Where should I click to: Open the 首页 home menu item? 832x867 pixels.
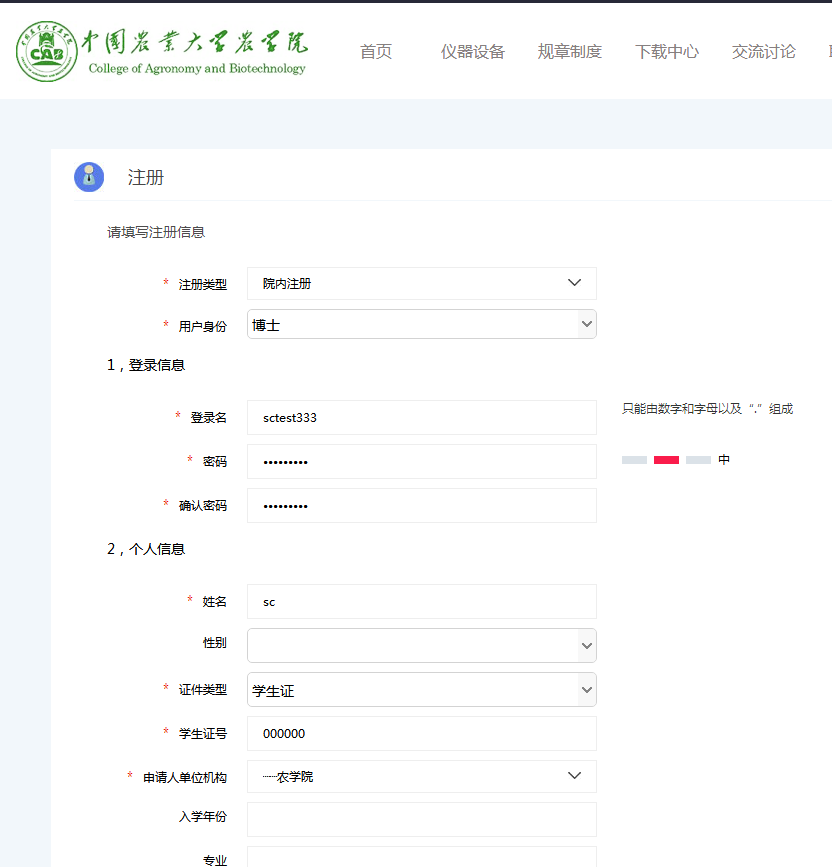376,52
